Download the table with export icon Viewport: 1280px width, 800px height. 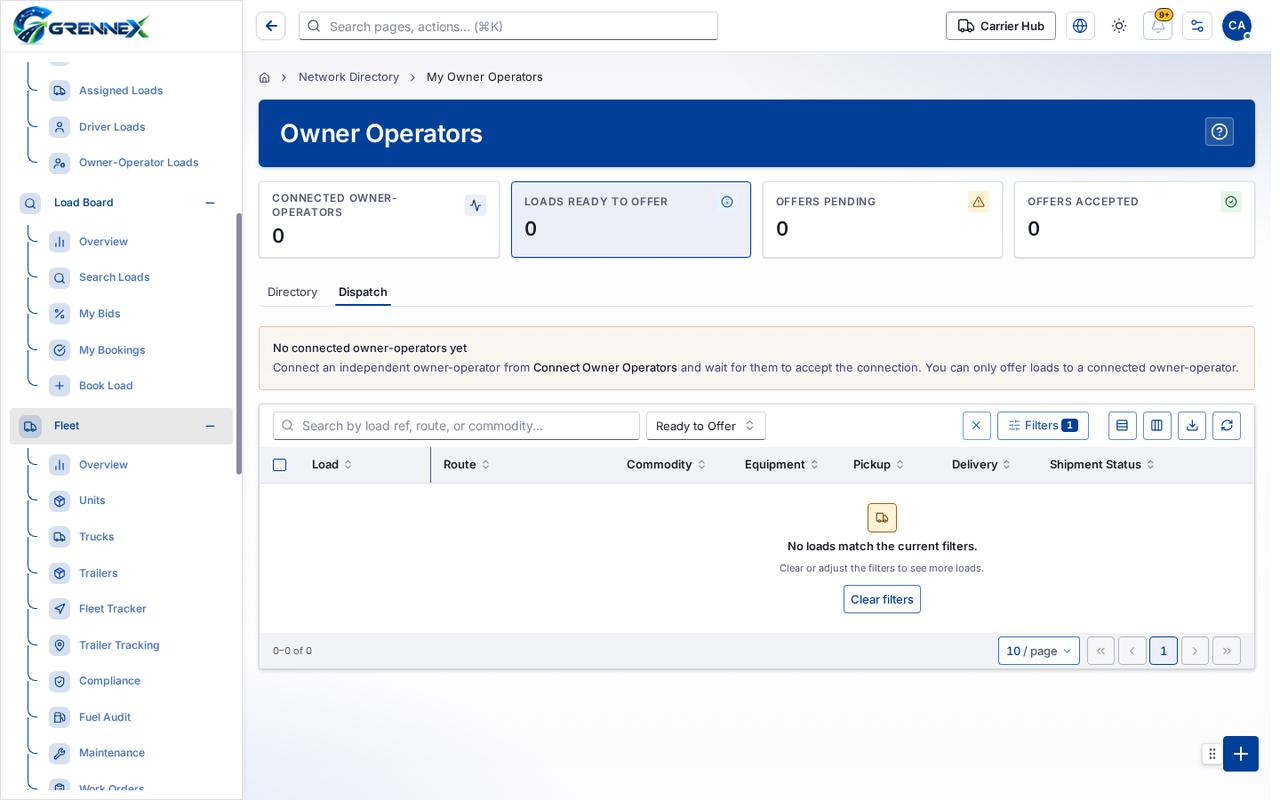(1192, 426)
